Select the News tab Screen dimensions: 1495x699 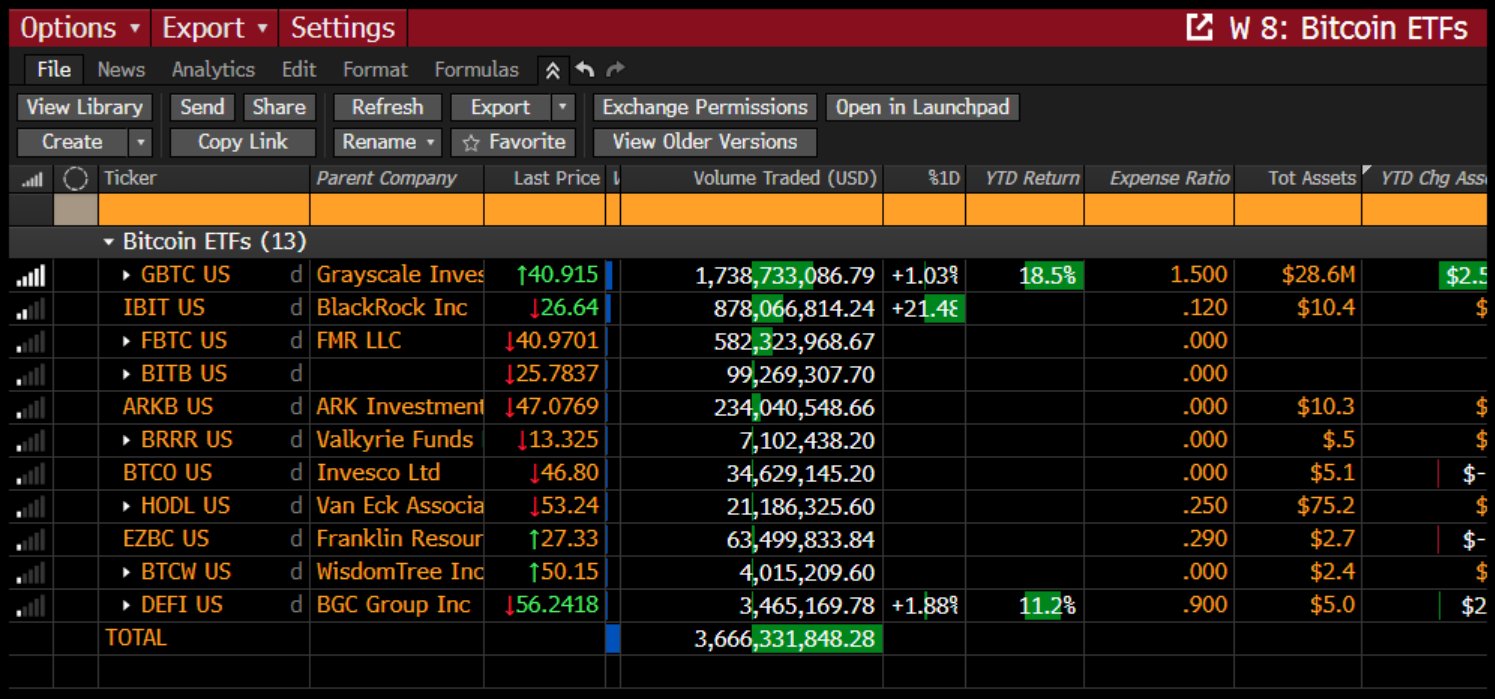click(x=121, y=69)
